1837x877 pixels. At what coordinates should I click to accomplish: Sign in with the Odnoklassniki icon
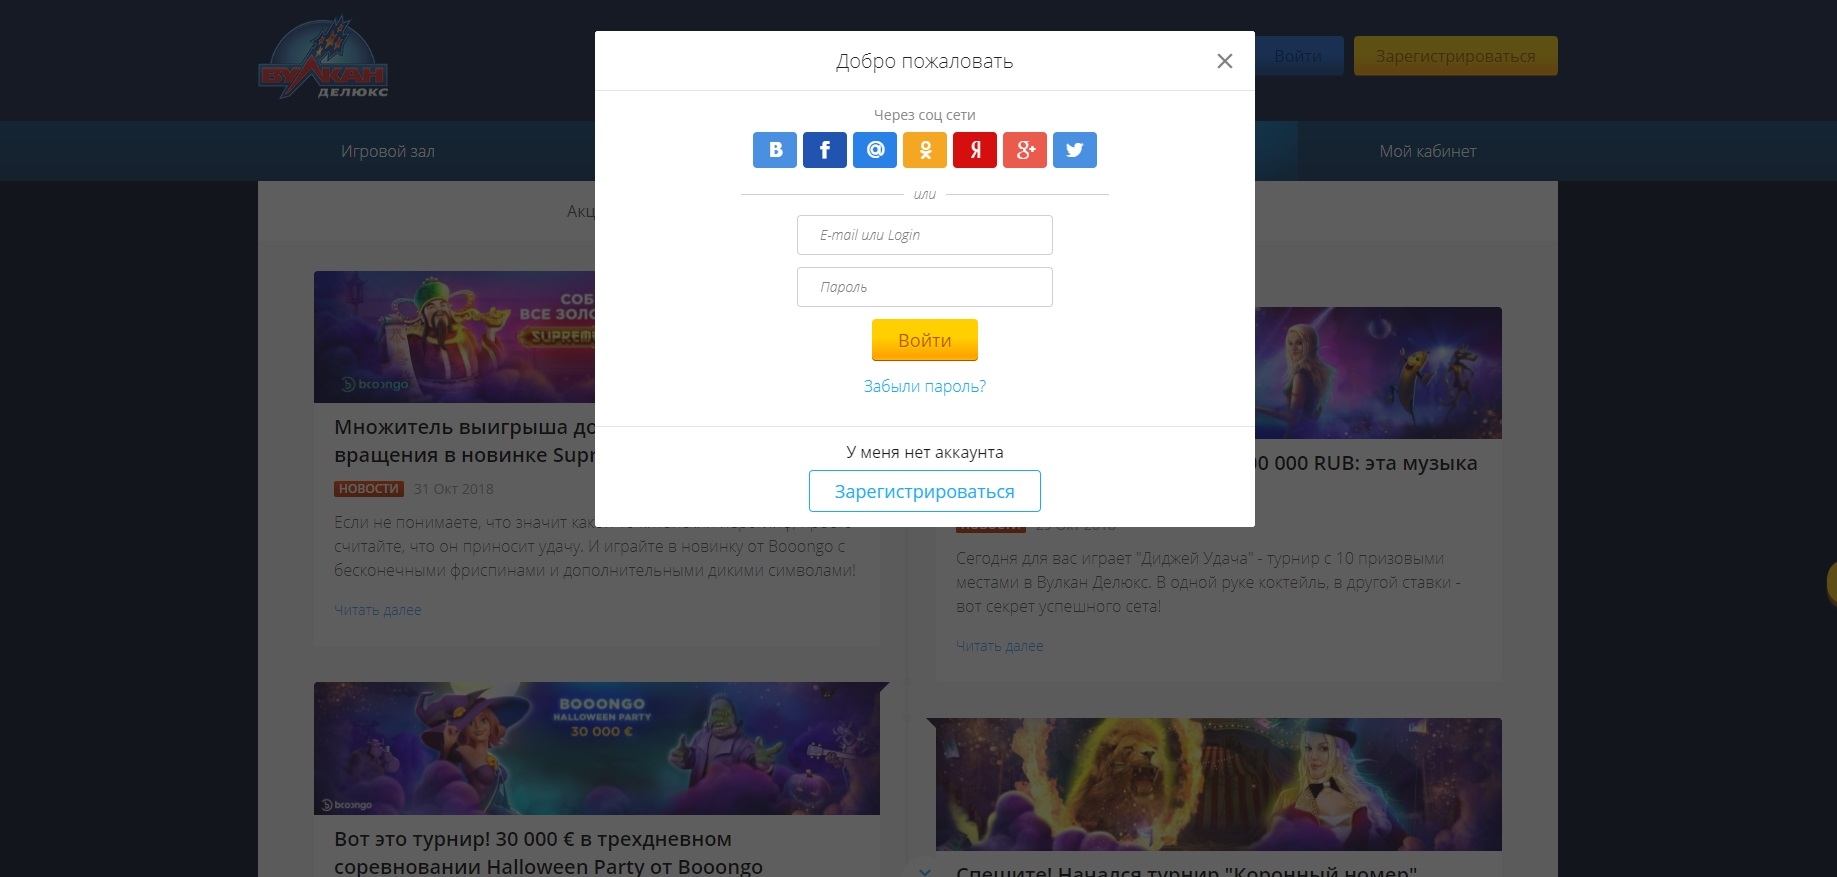925,150
